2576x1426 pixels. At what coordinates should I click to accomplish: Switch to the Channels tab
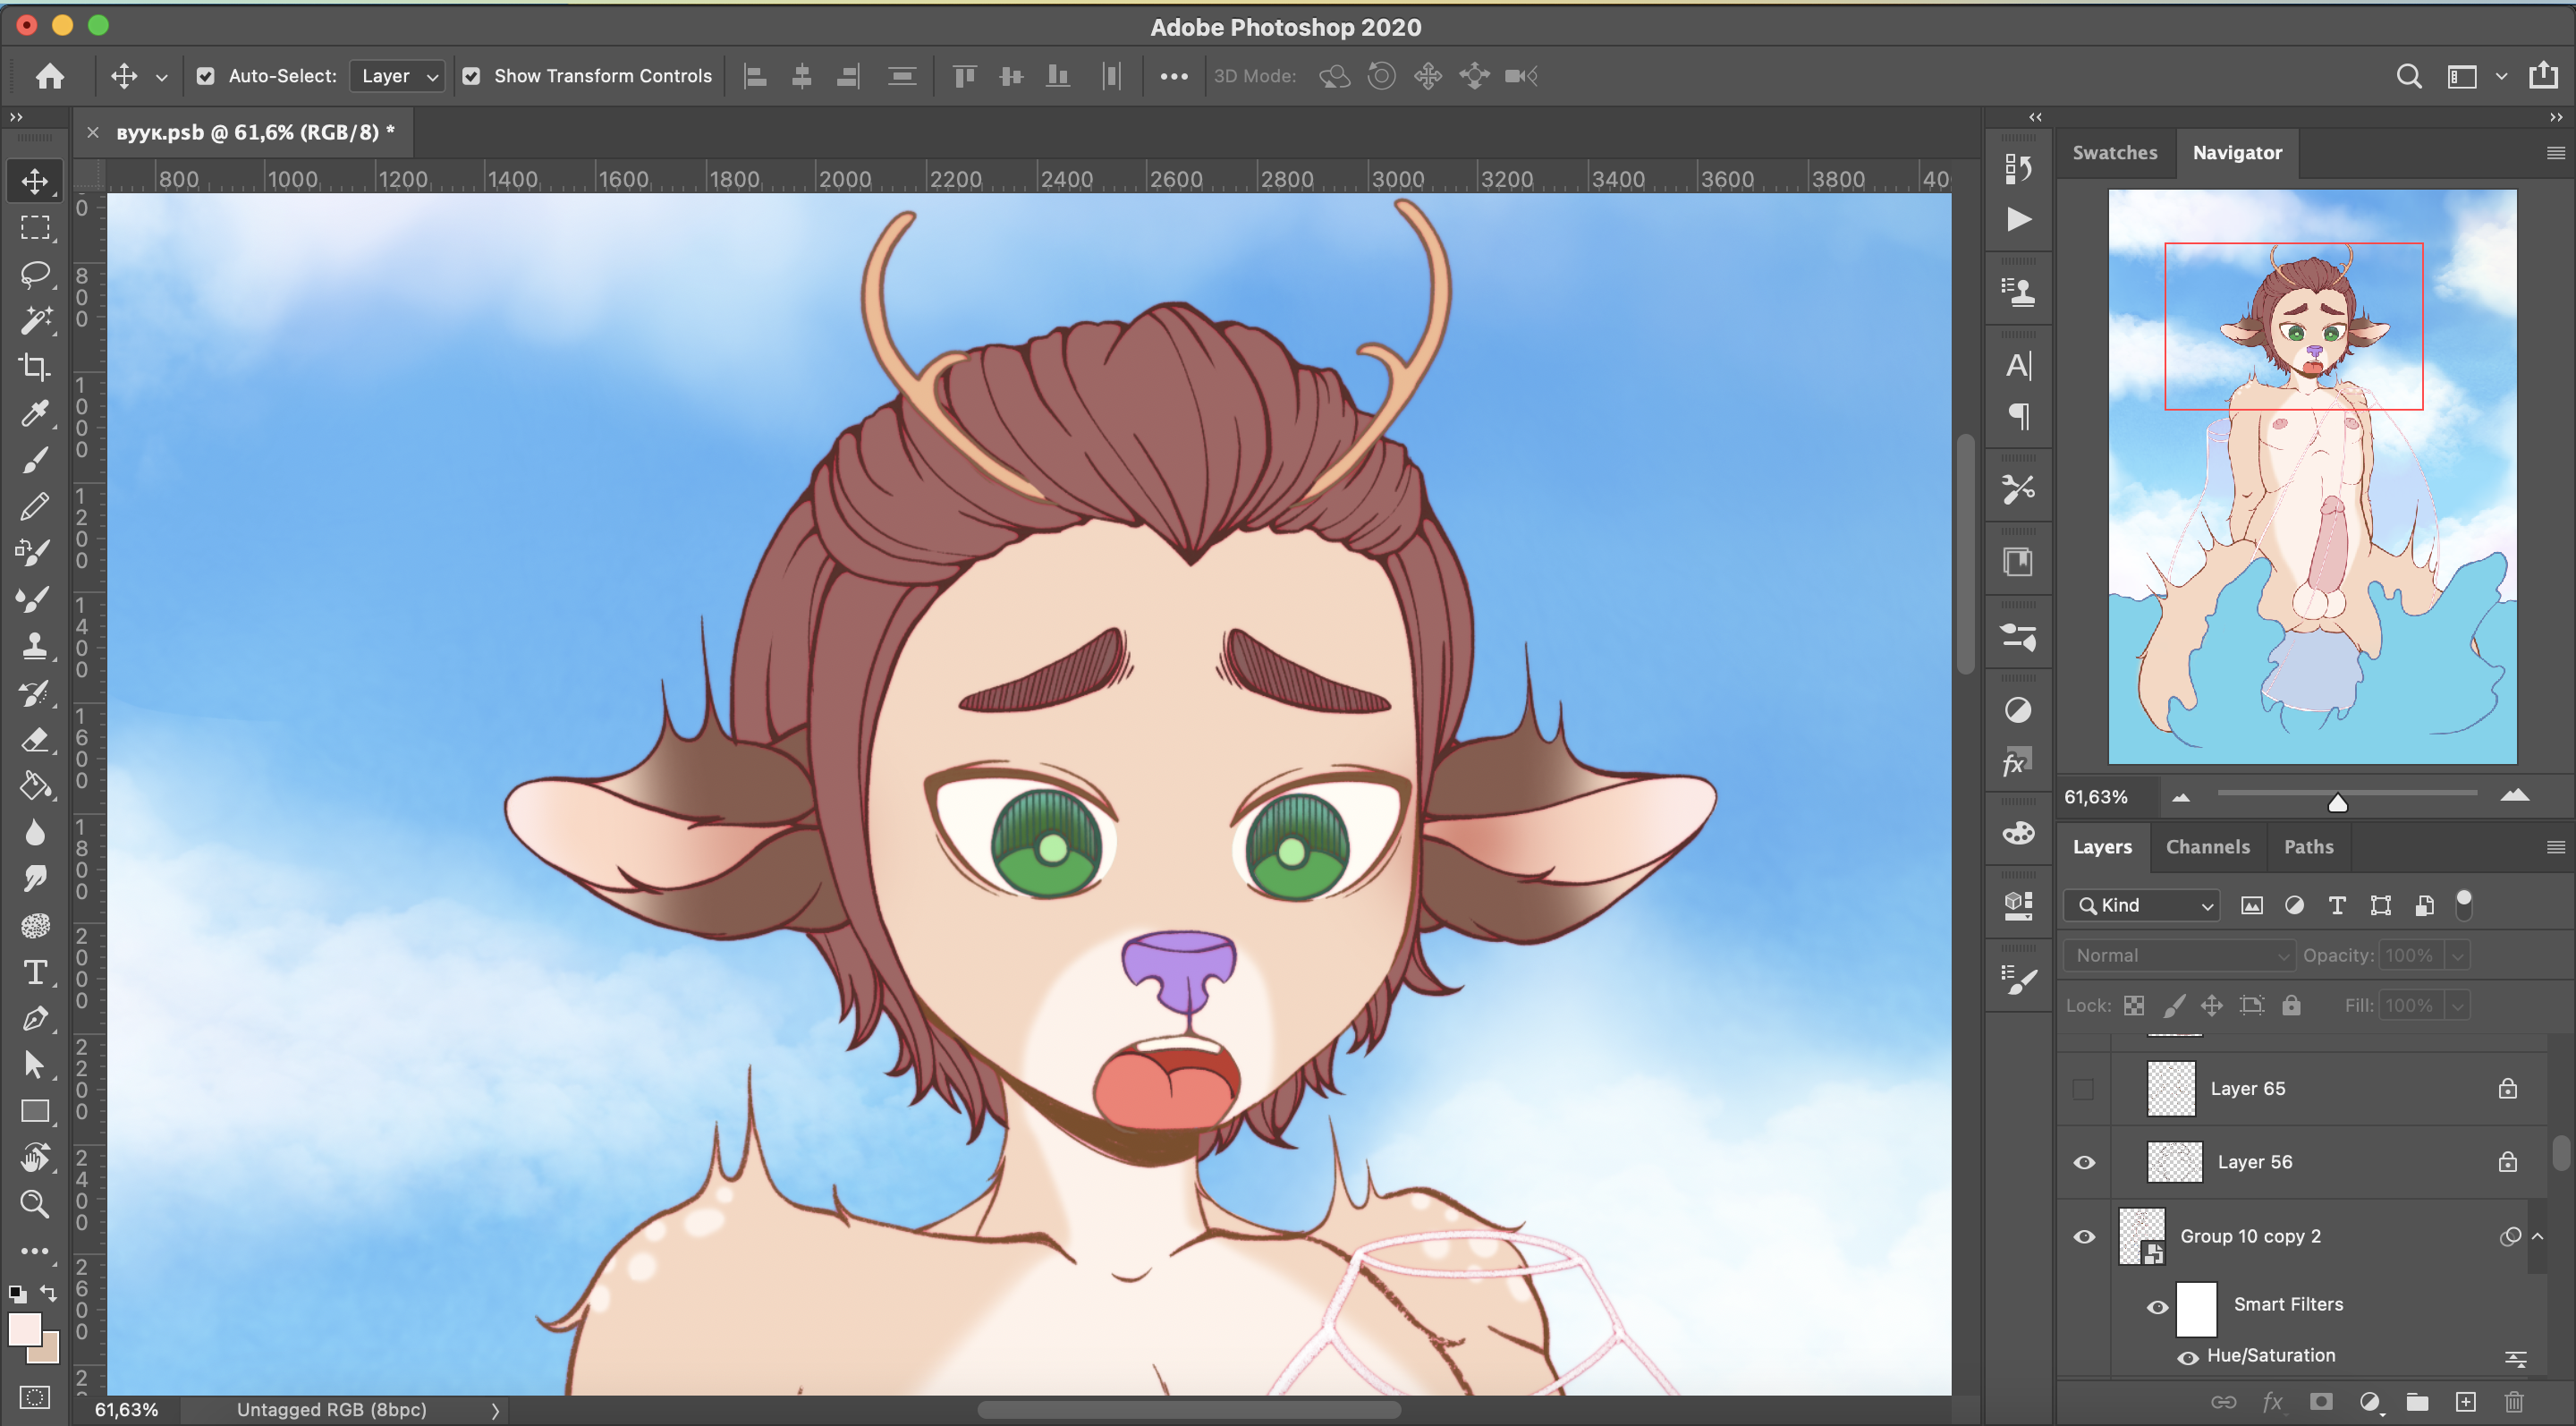pyautogui.click(x=2207, y=847)
